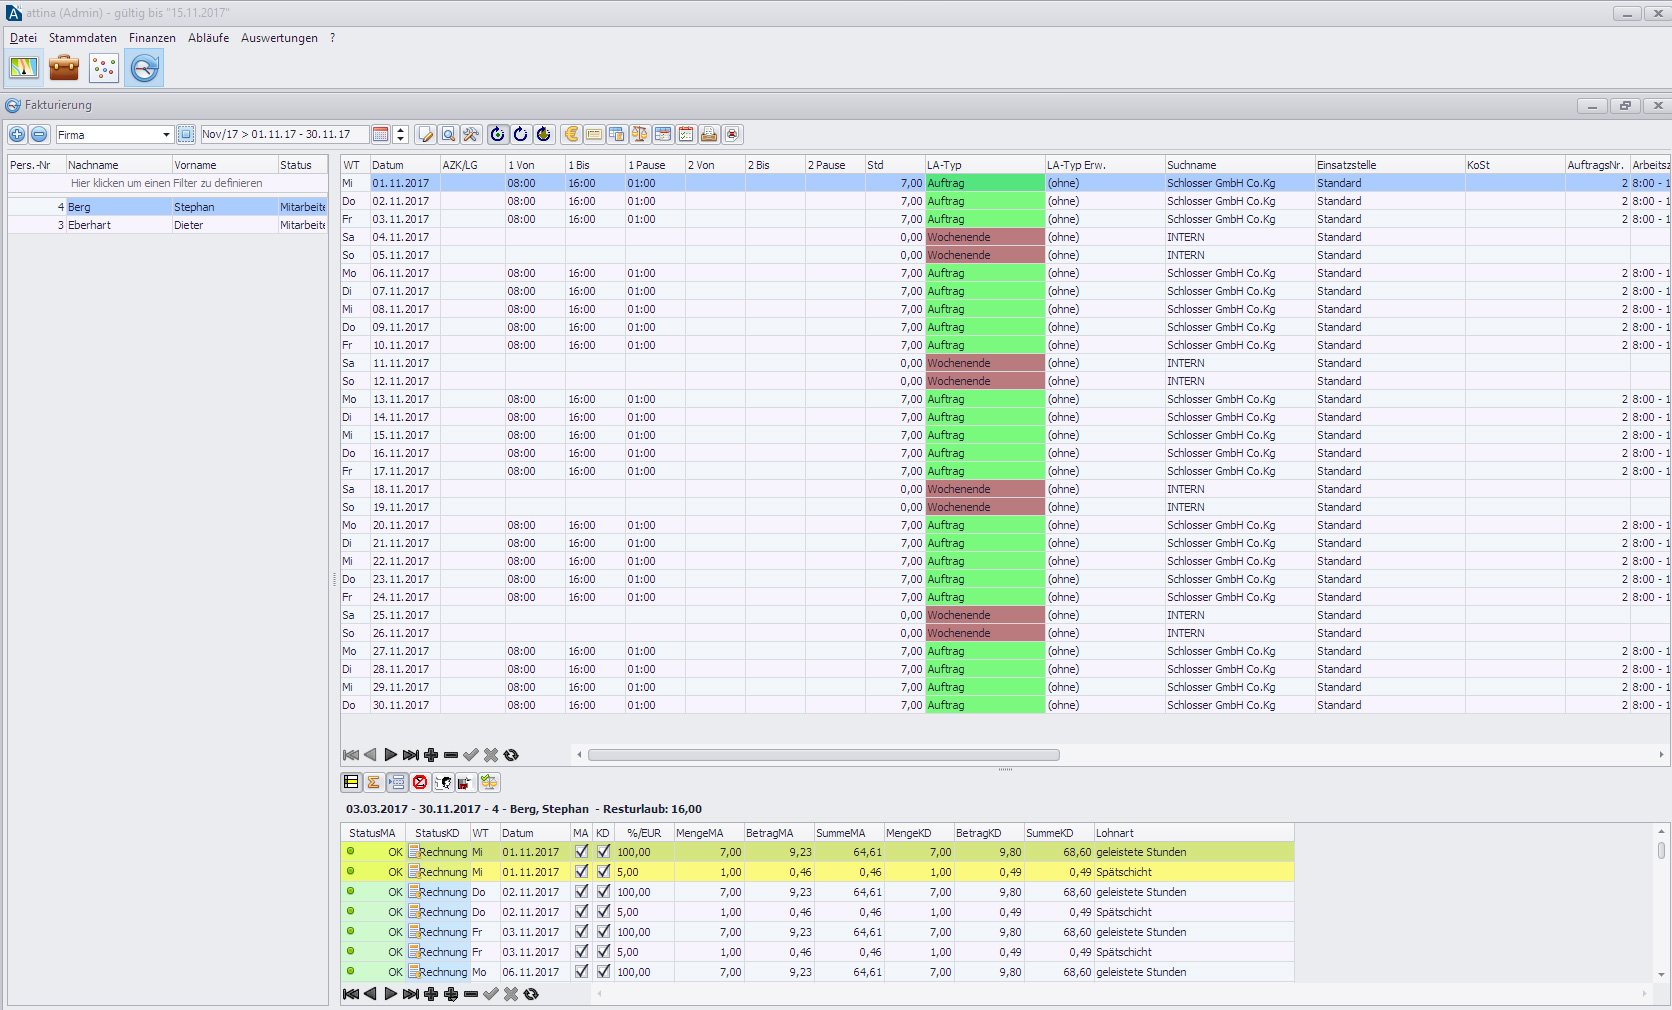This screenshot has height=1010, width=1672.
Task: Click the pencil edit icon
Action: (426, 134)
